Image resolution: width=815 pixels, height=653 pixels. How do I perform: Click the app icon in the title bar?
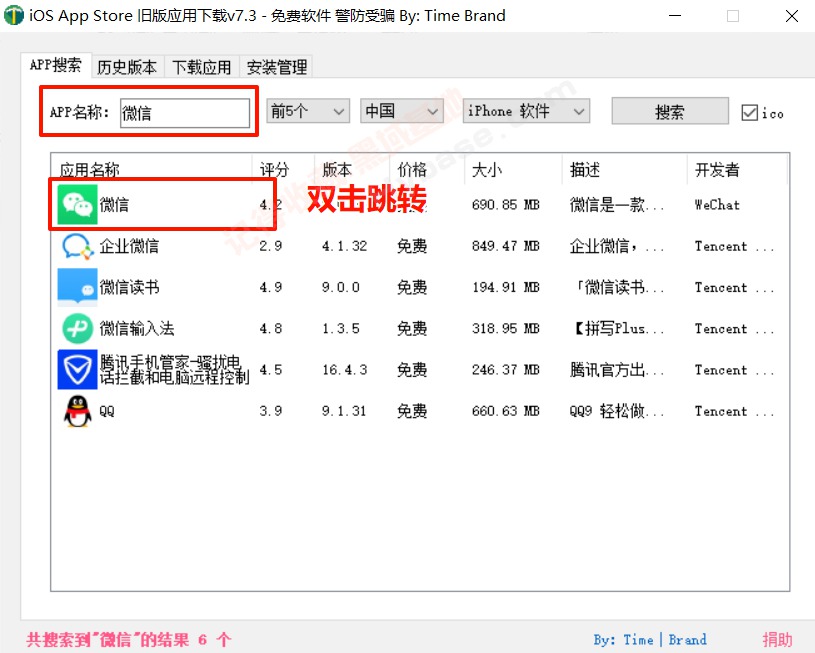click(14, 15)
